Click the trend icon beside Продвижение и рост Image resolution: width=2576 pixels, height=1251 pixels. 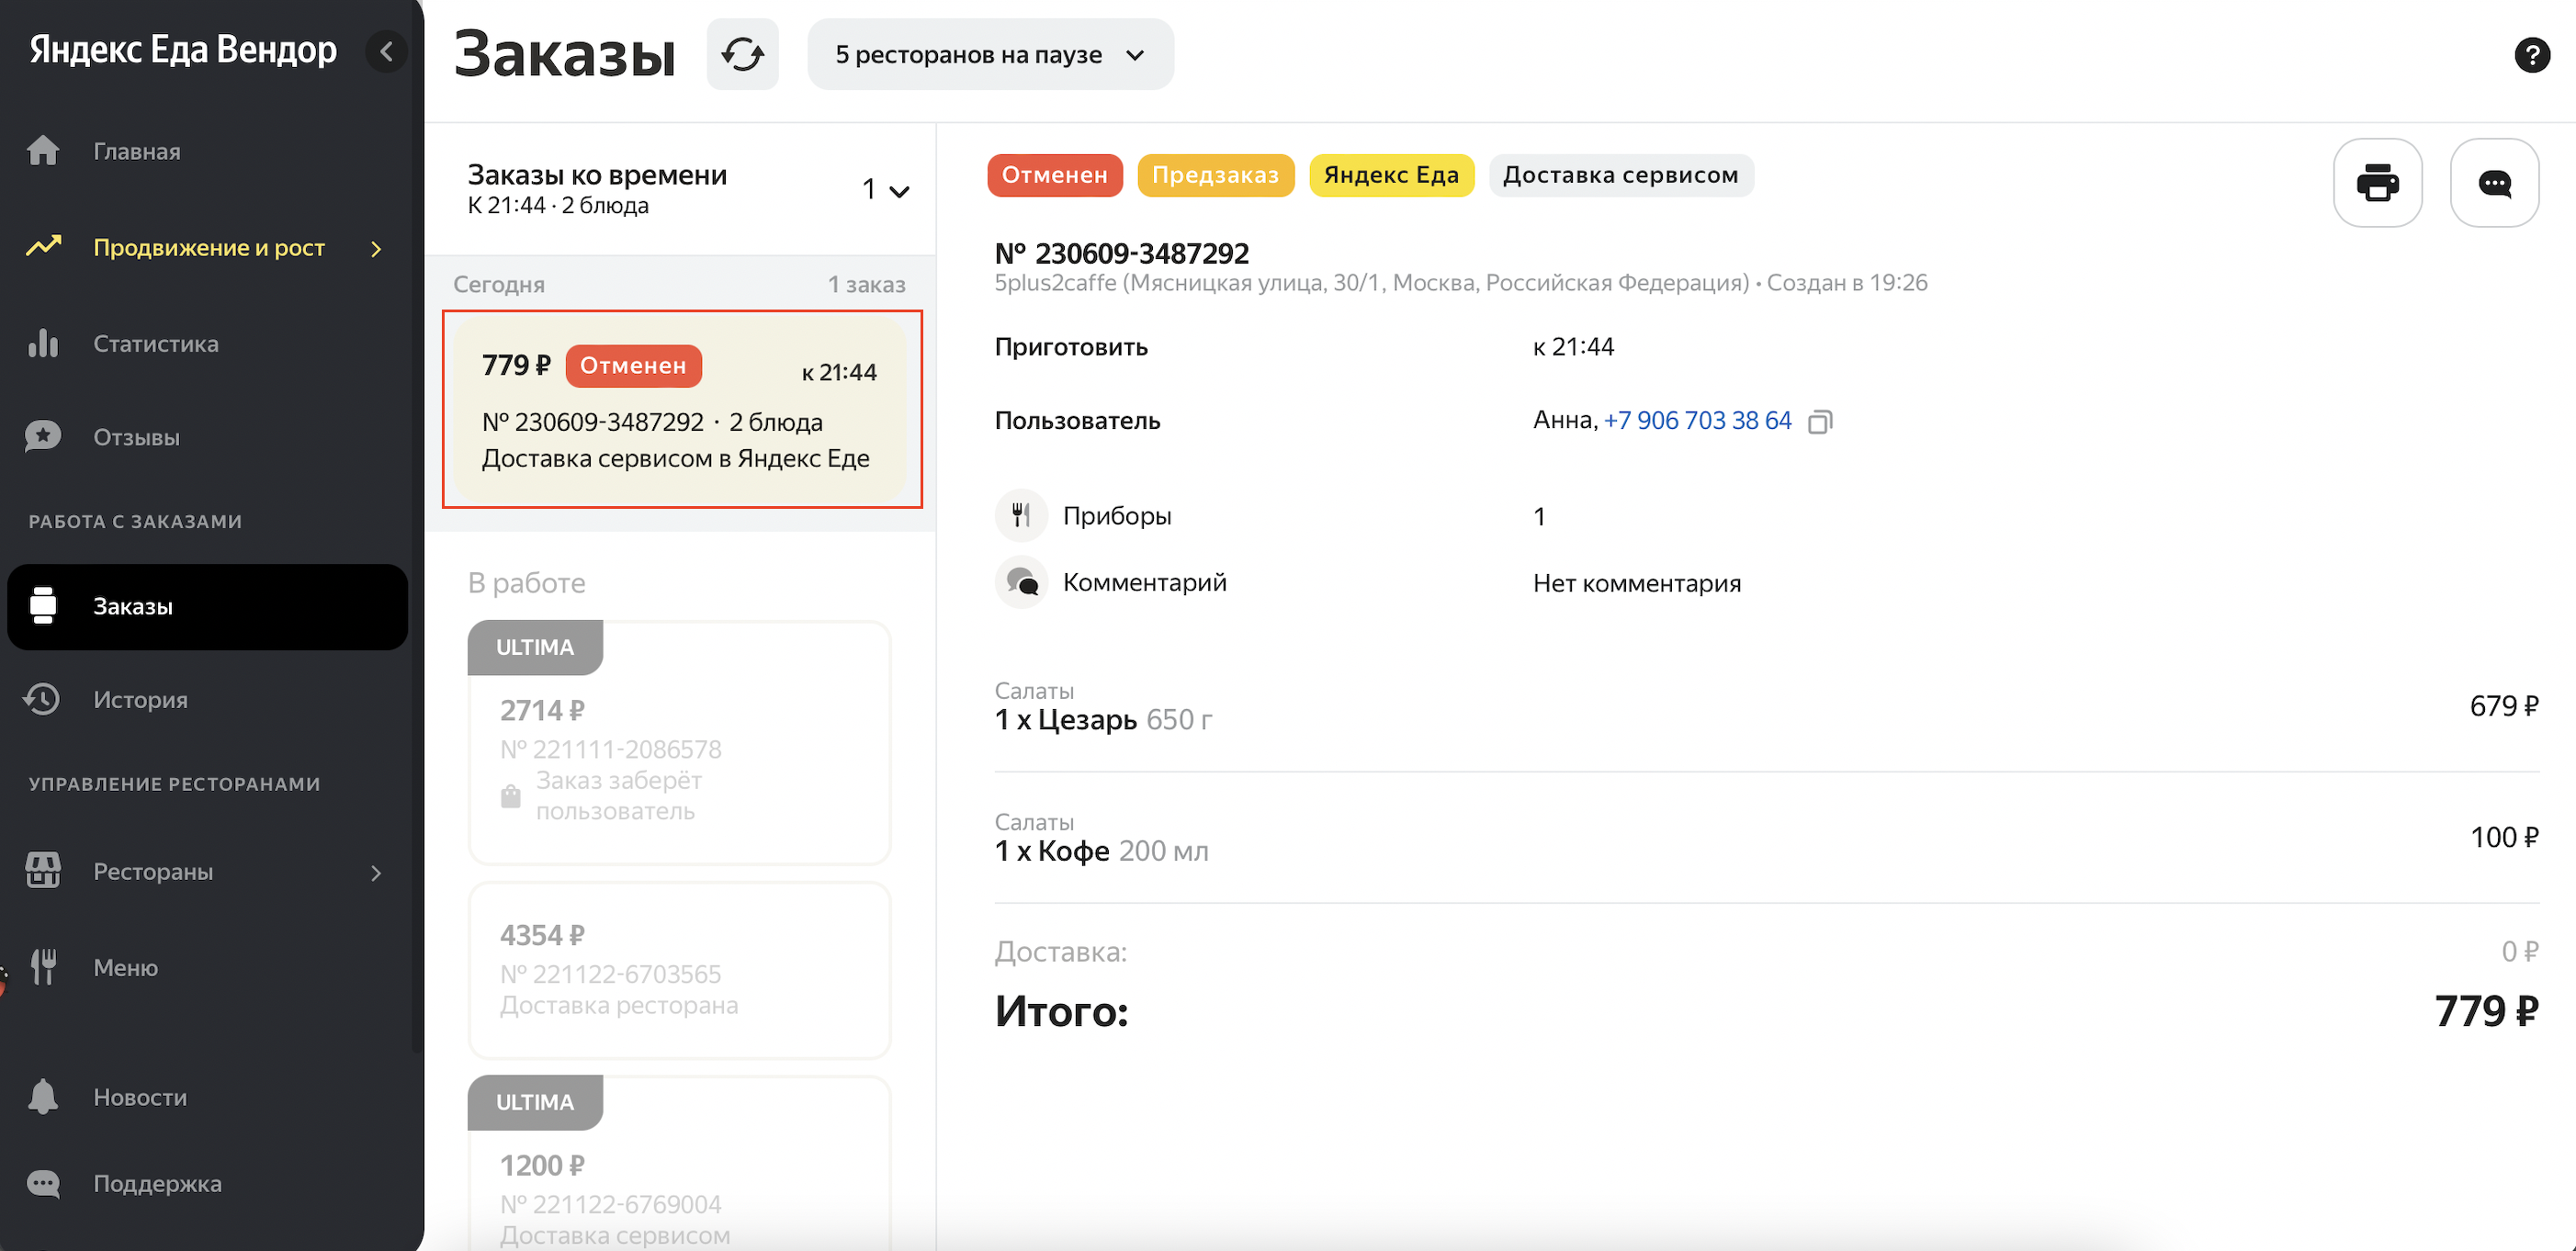tap(43, 246)
